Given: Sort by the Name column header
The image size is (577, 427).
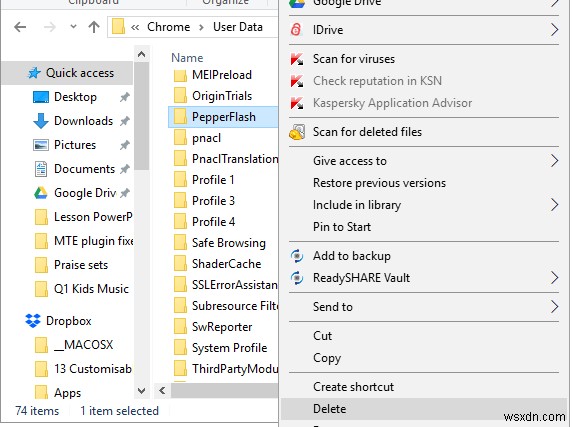Looking at the screenshot, I should pos(187,58).
